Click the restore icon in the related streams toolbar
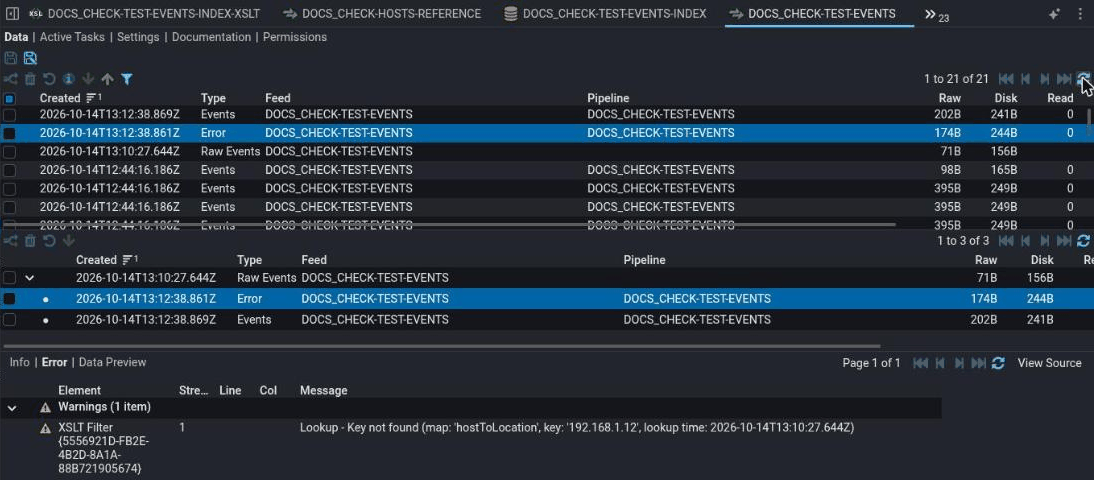This screenshot has height=480, width=1094. (x=50, y=241)
